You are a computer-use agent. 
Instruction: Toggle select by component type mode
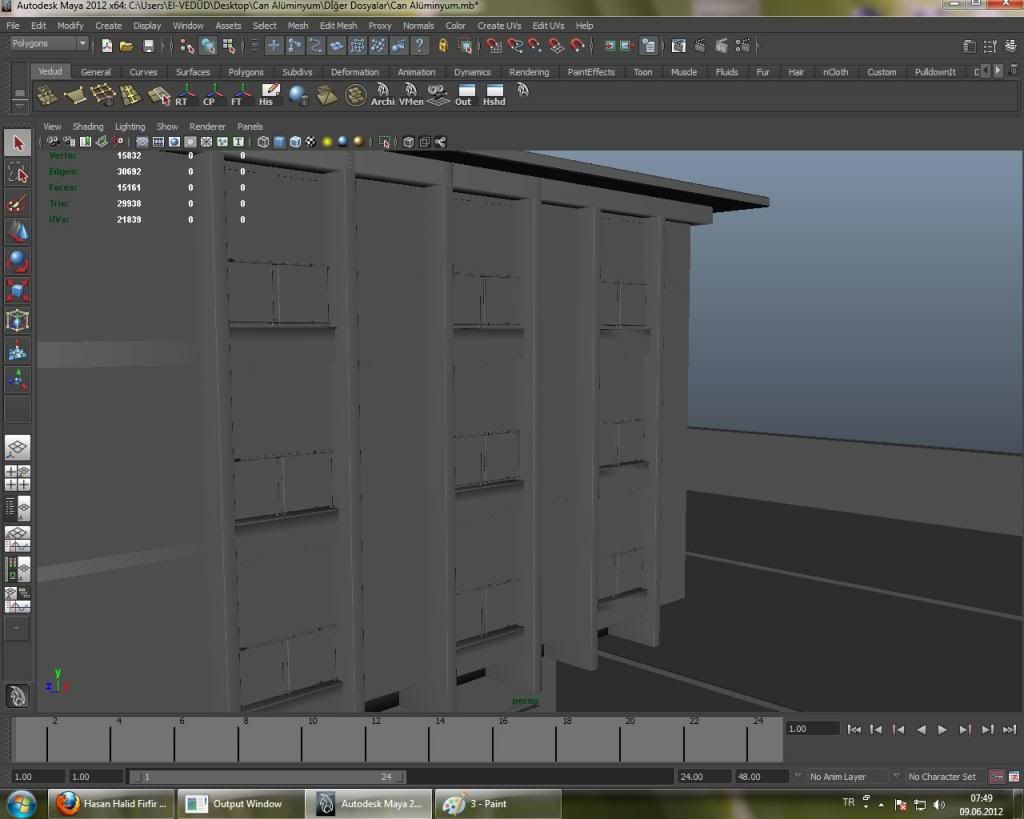point(229,45)
